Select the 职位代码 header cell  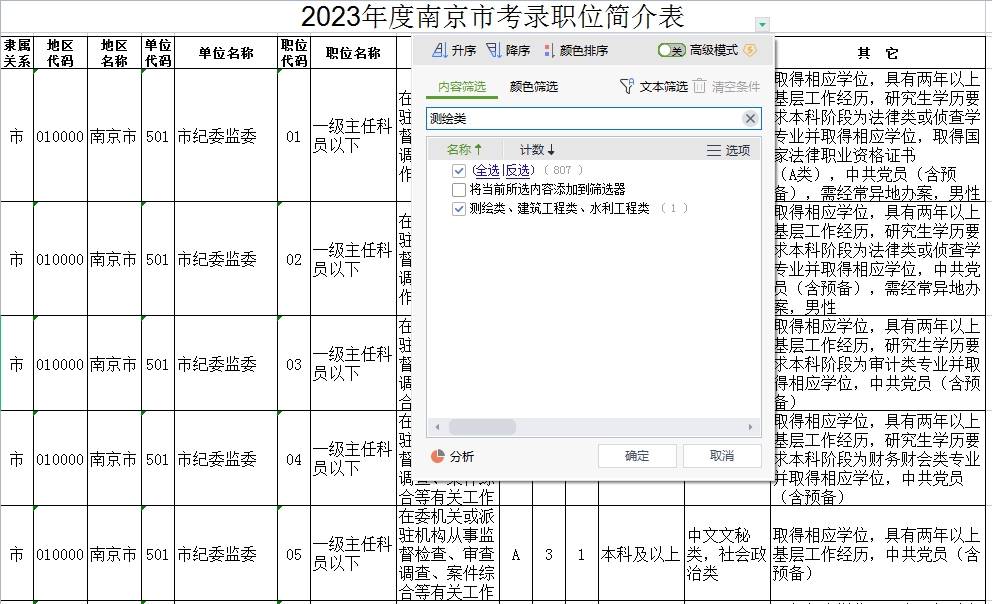pos(294,52)
